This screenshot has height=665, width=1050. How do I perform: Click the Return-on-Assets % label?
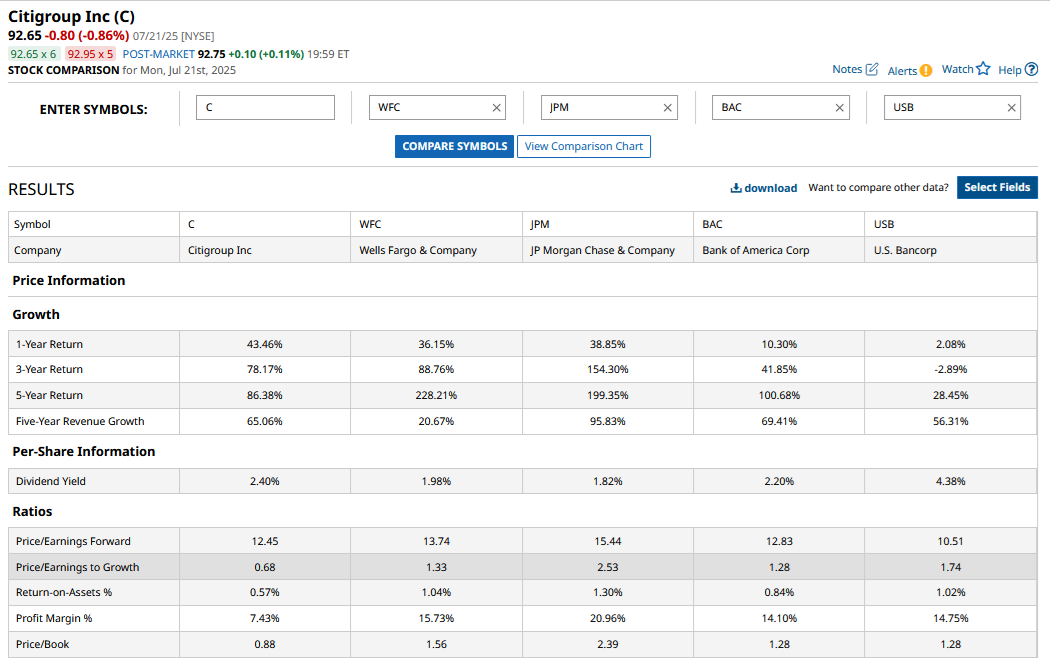[64, 592]
